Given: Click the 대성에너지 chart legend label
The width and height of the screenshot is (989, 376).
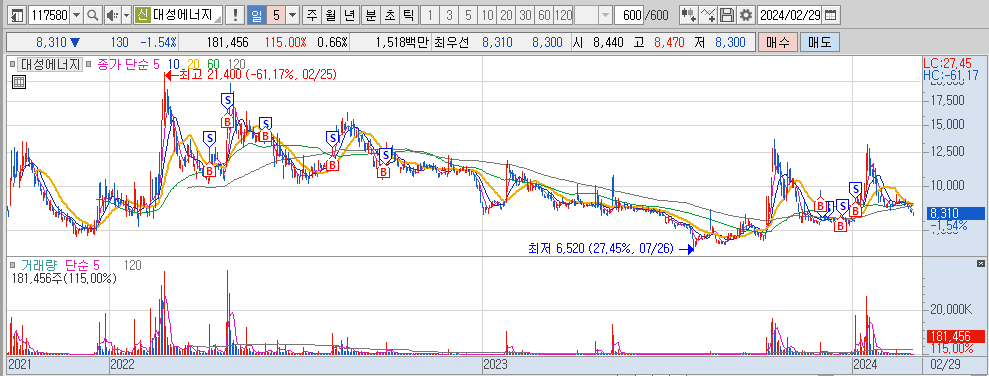Looking at the screenshot, I should [x=50, y=64].
